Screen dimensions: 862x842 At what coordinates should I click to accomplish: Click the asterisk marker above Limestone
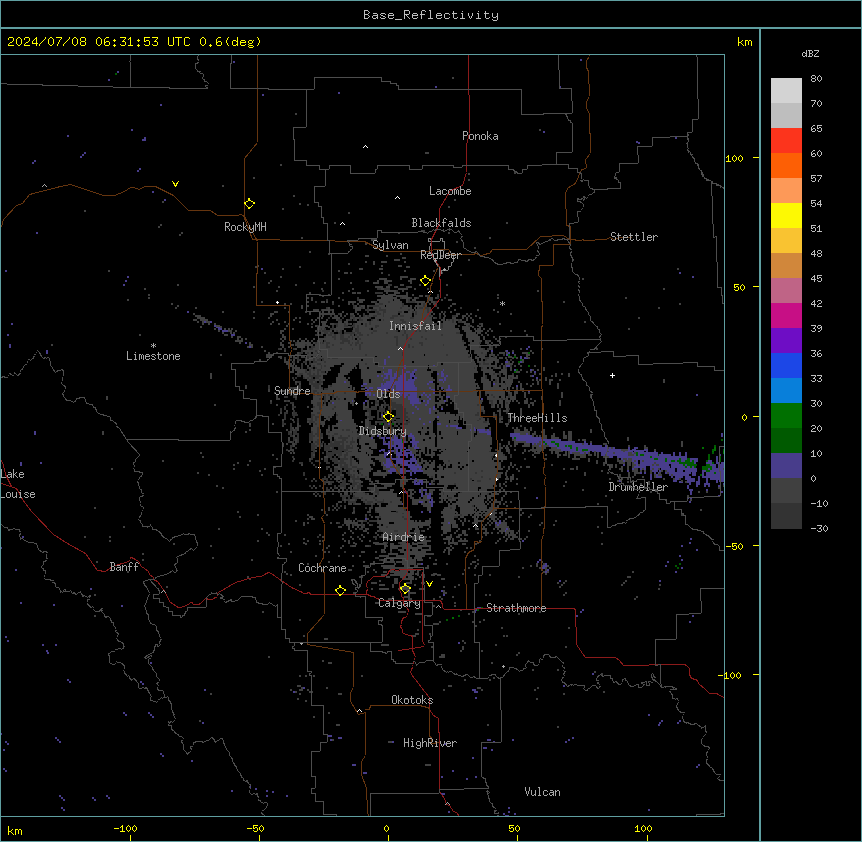(x=153, y=346)
